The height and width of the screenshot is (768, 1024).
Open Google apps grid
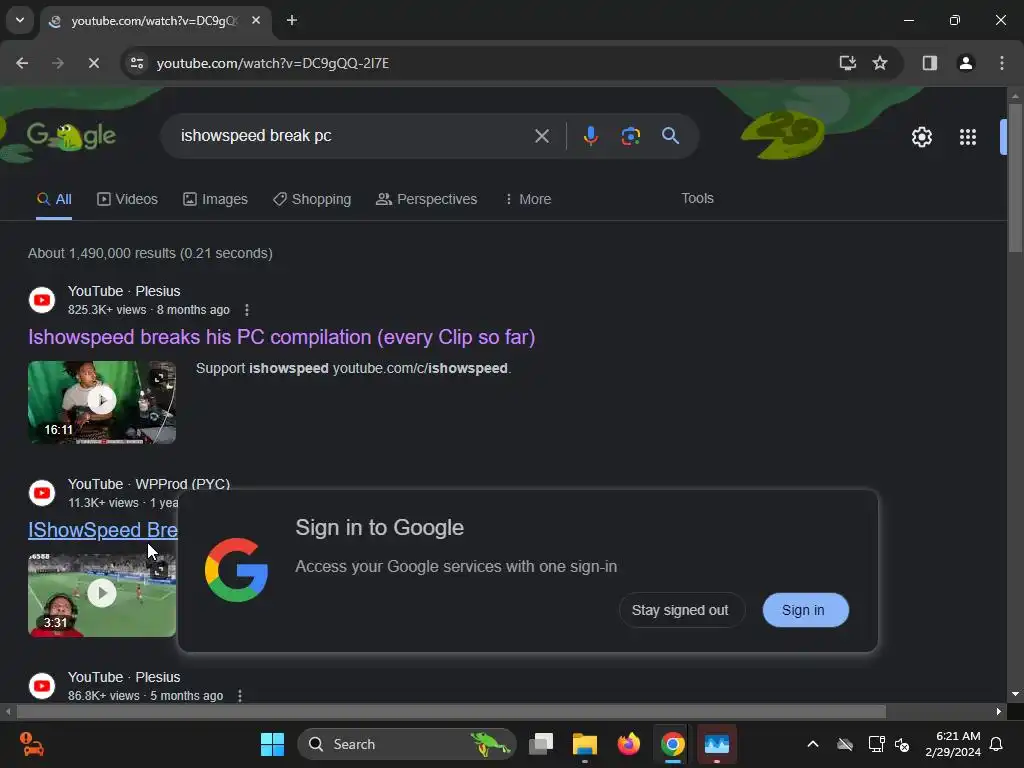(x=968, y=137)
